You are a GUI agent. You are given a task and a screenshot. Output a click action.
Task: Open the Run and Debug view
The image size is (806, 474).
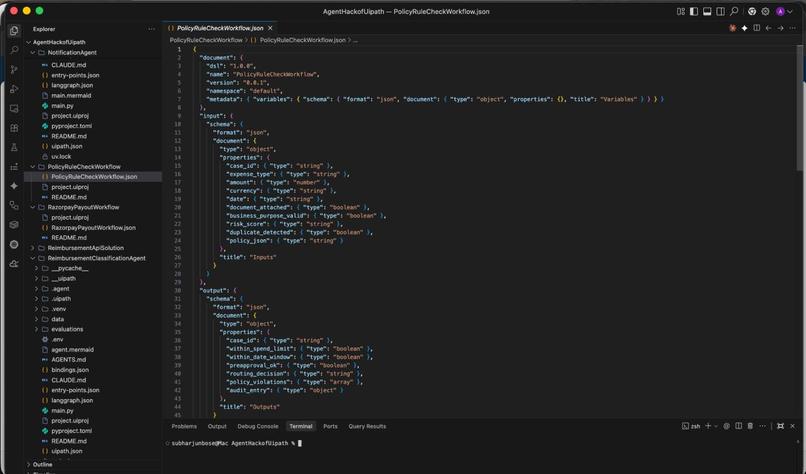[14, 89]
